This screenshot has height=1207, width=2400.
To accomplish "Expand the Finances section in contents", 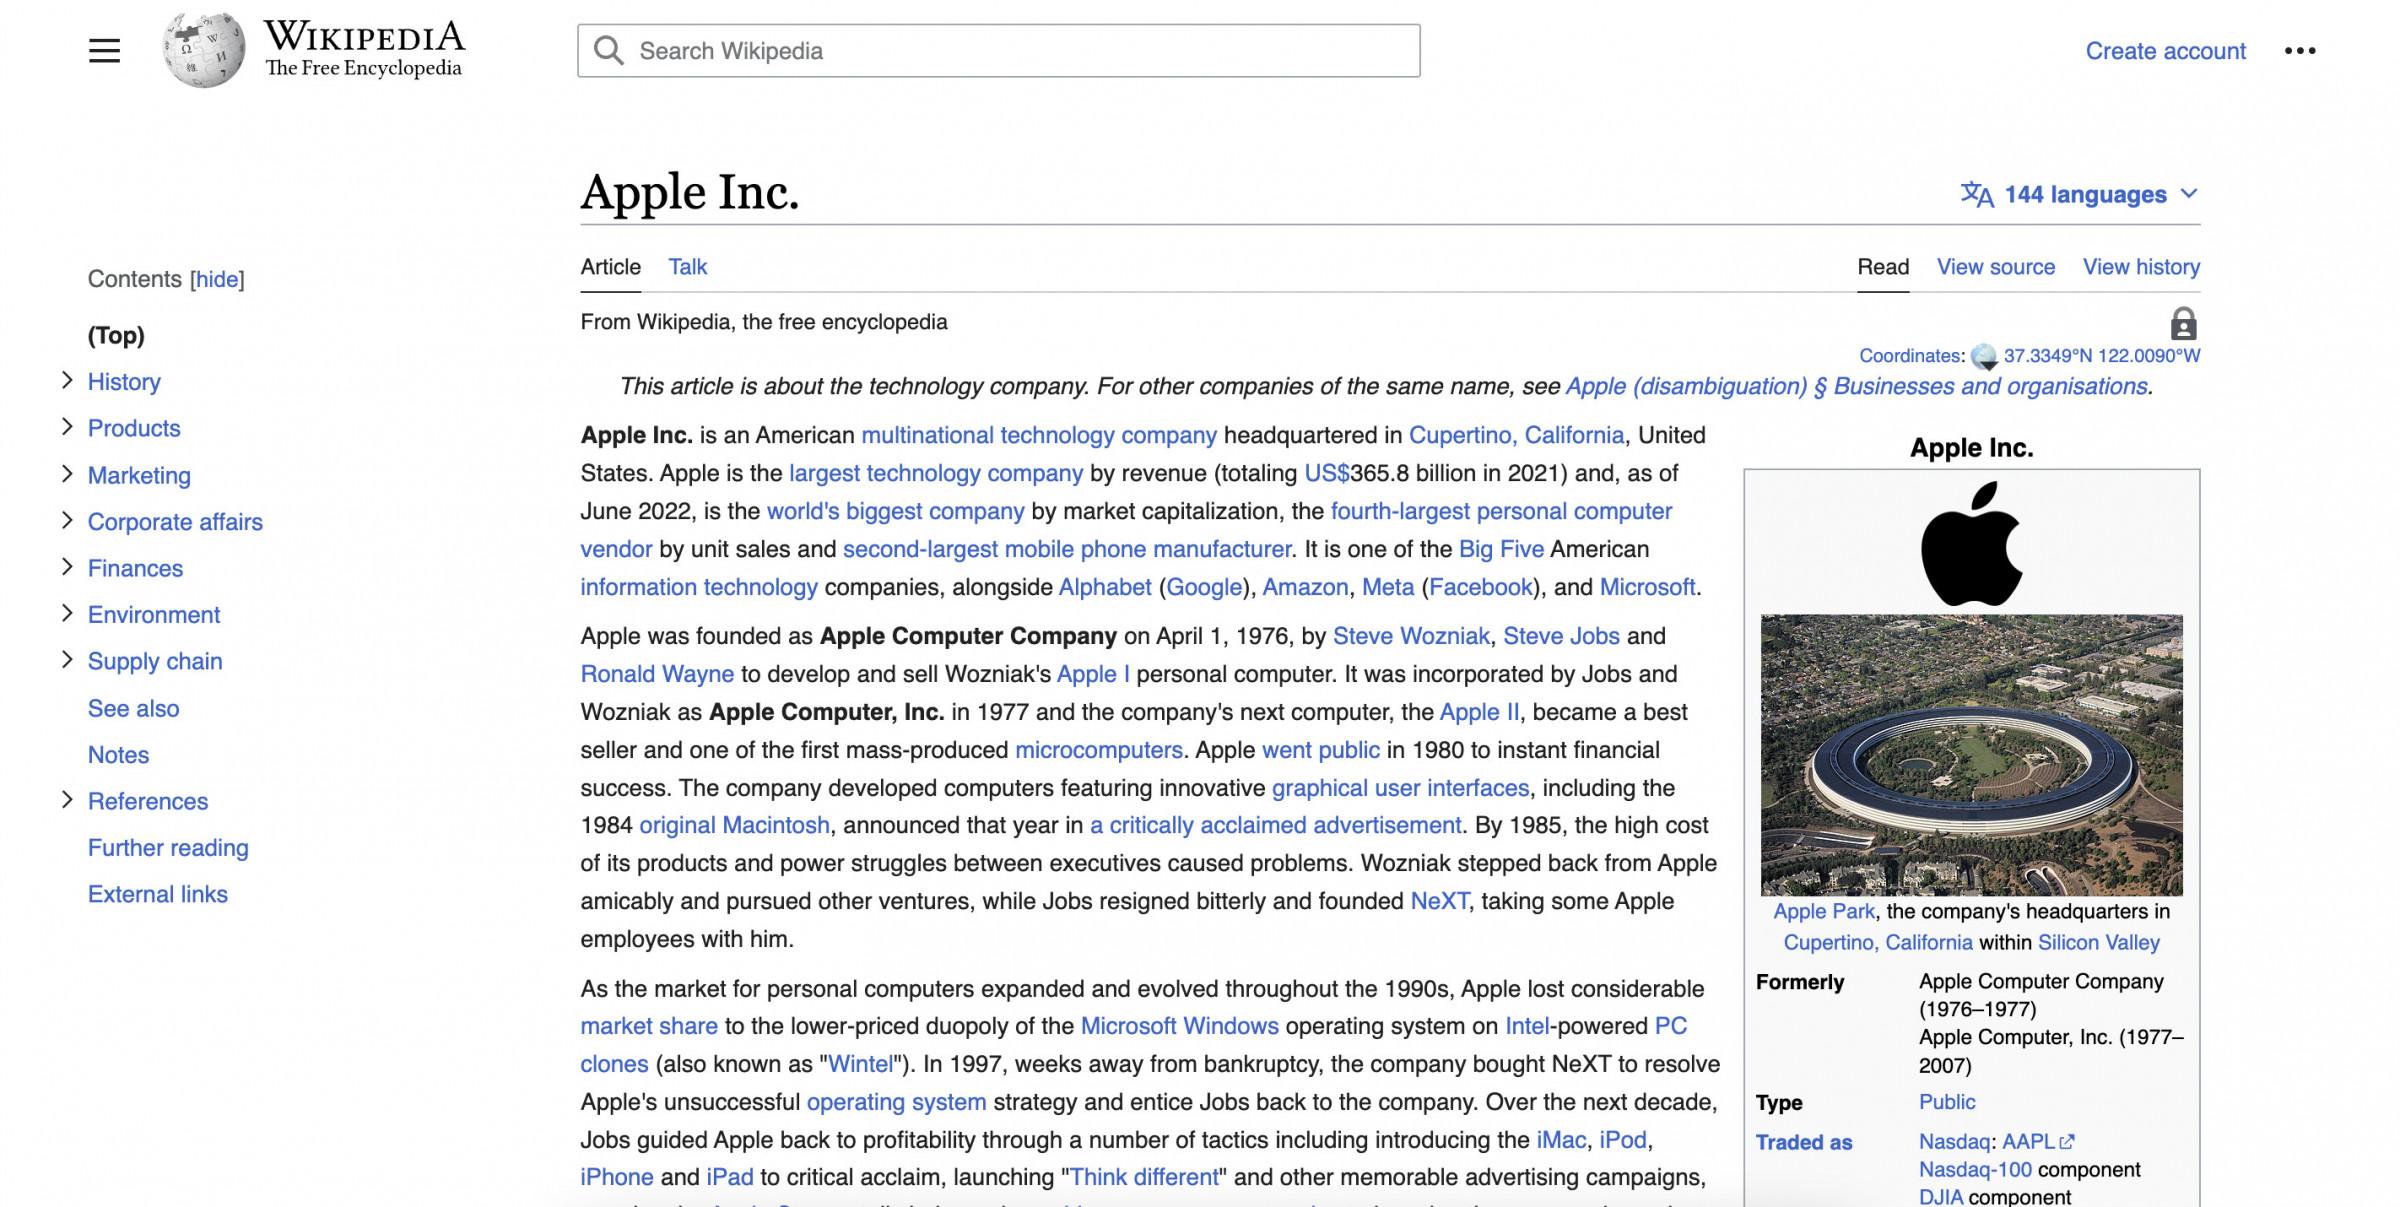I will pos(67,567).
